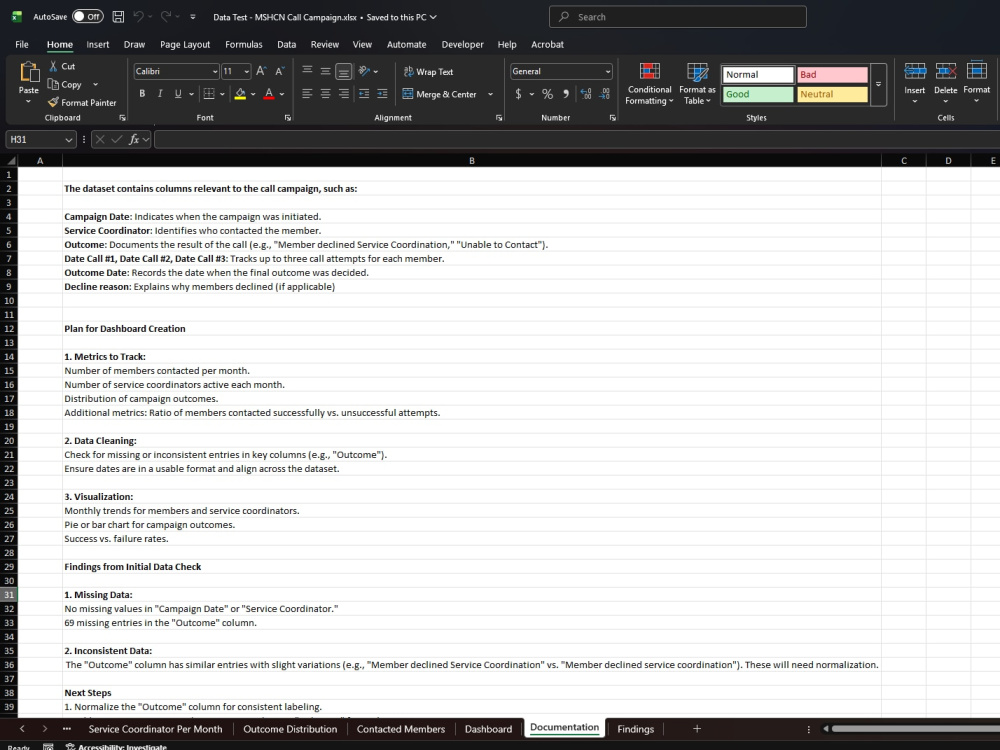1000x750 pixels.
Task: Increase font size with the larger A icon
Action: [261, 71]
